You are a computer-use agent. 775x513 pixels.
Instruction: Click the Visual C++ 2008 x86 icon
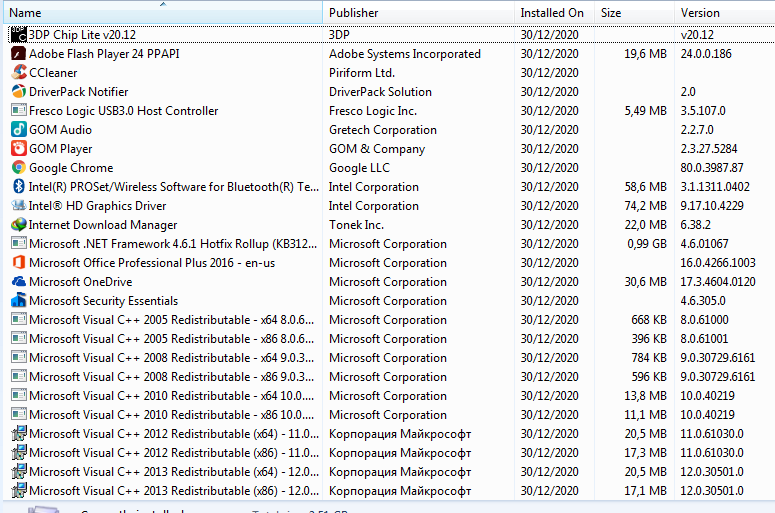pyautogui.click(x=19, y=377)
